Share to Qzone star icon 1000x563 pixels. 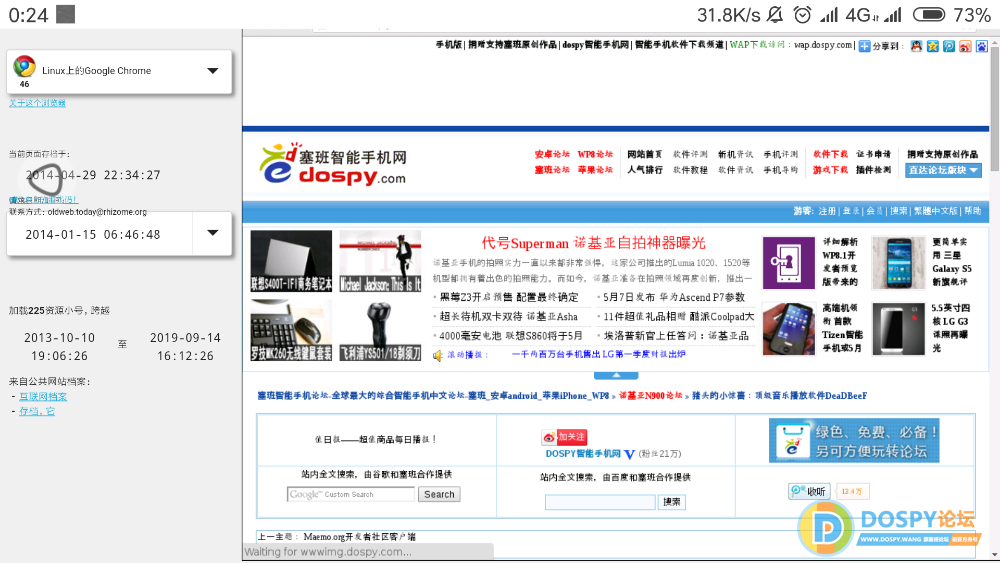coord(932,46)
